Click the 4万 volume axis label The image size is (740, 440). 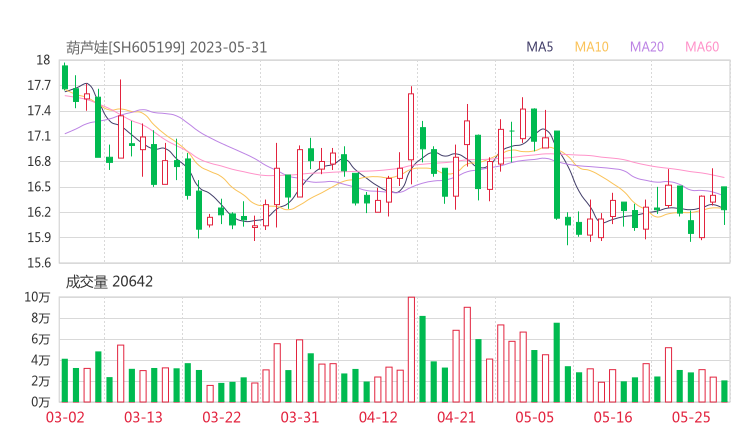41,360
